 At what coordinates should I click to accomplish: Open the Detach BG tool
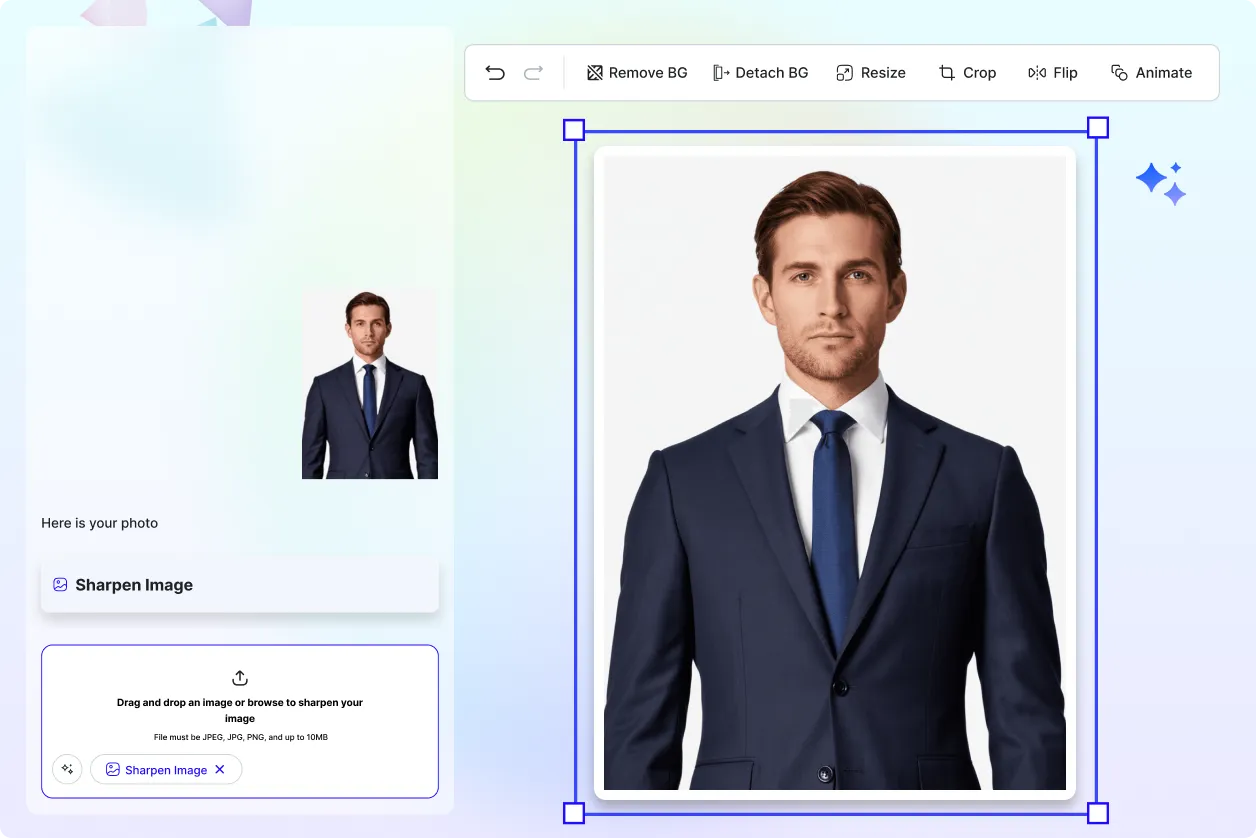pyautogui.click(x=760, y=72)
